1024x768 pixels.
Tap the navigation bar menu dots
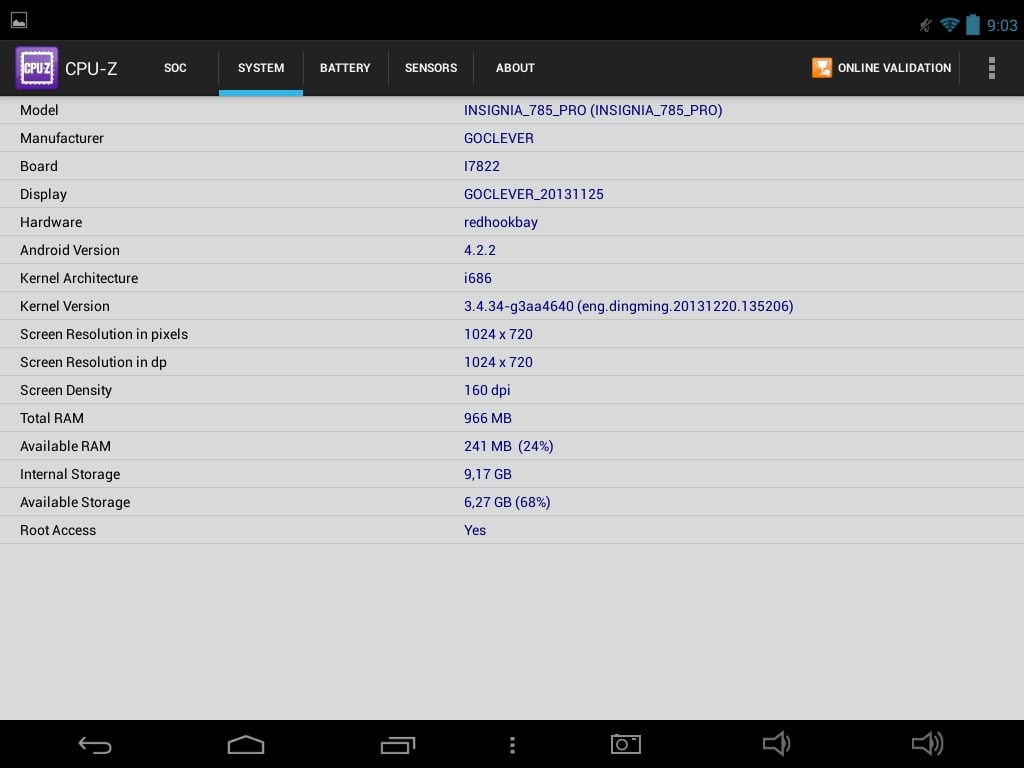tap(513, 745)
